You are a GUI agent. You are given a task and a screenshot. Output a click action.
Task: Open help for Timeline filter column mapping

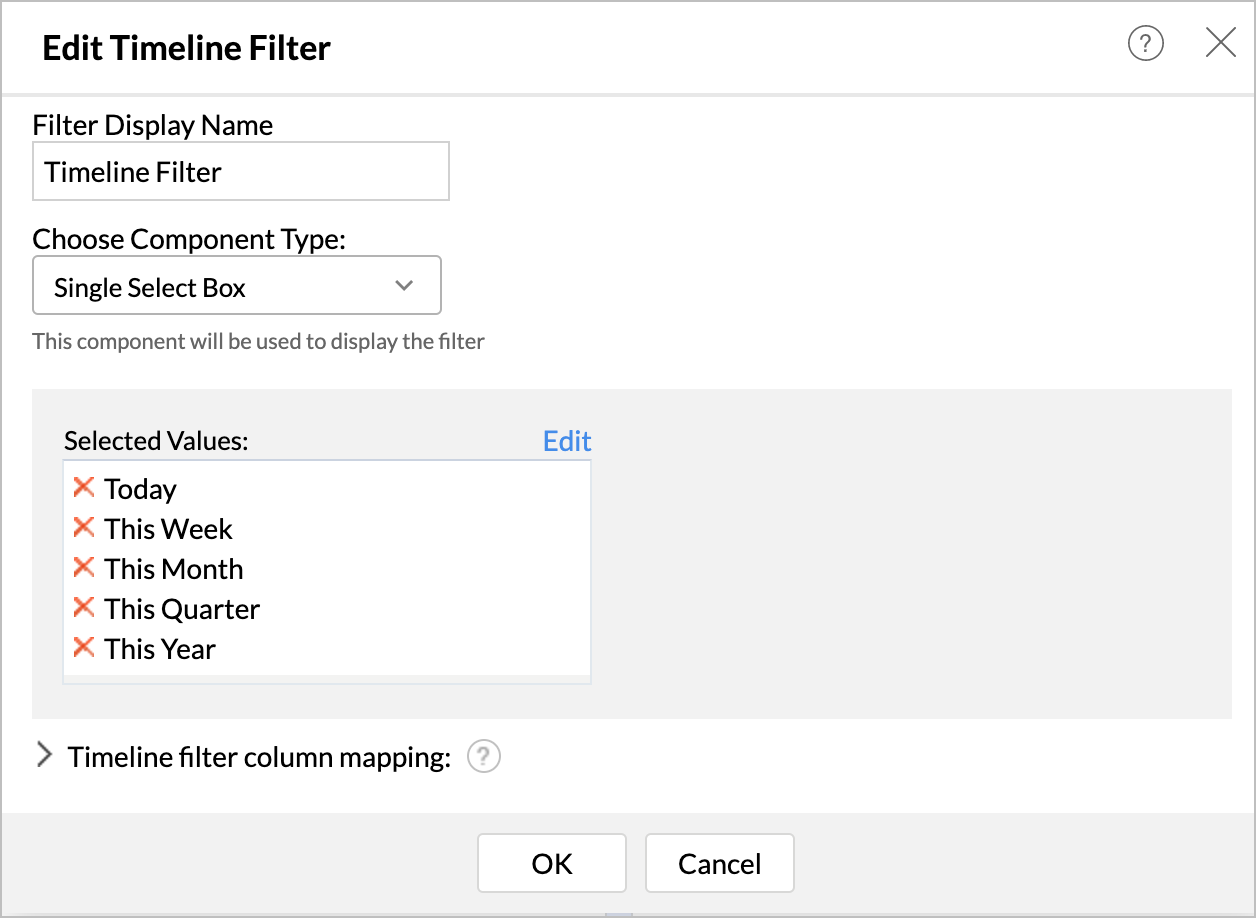tap(483, 757)
